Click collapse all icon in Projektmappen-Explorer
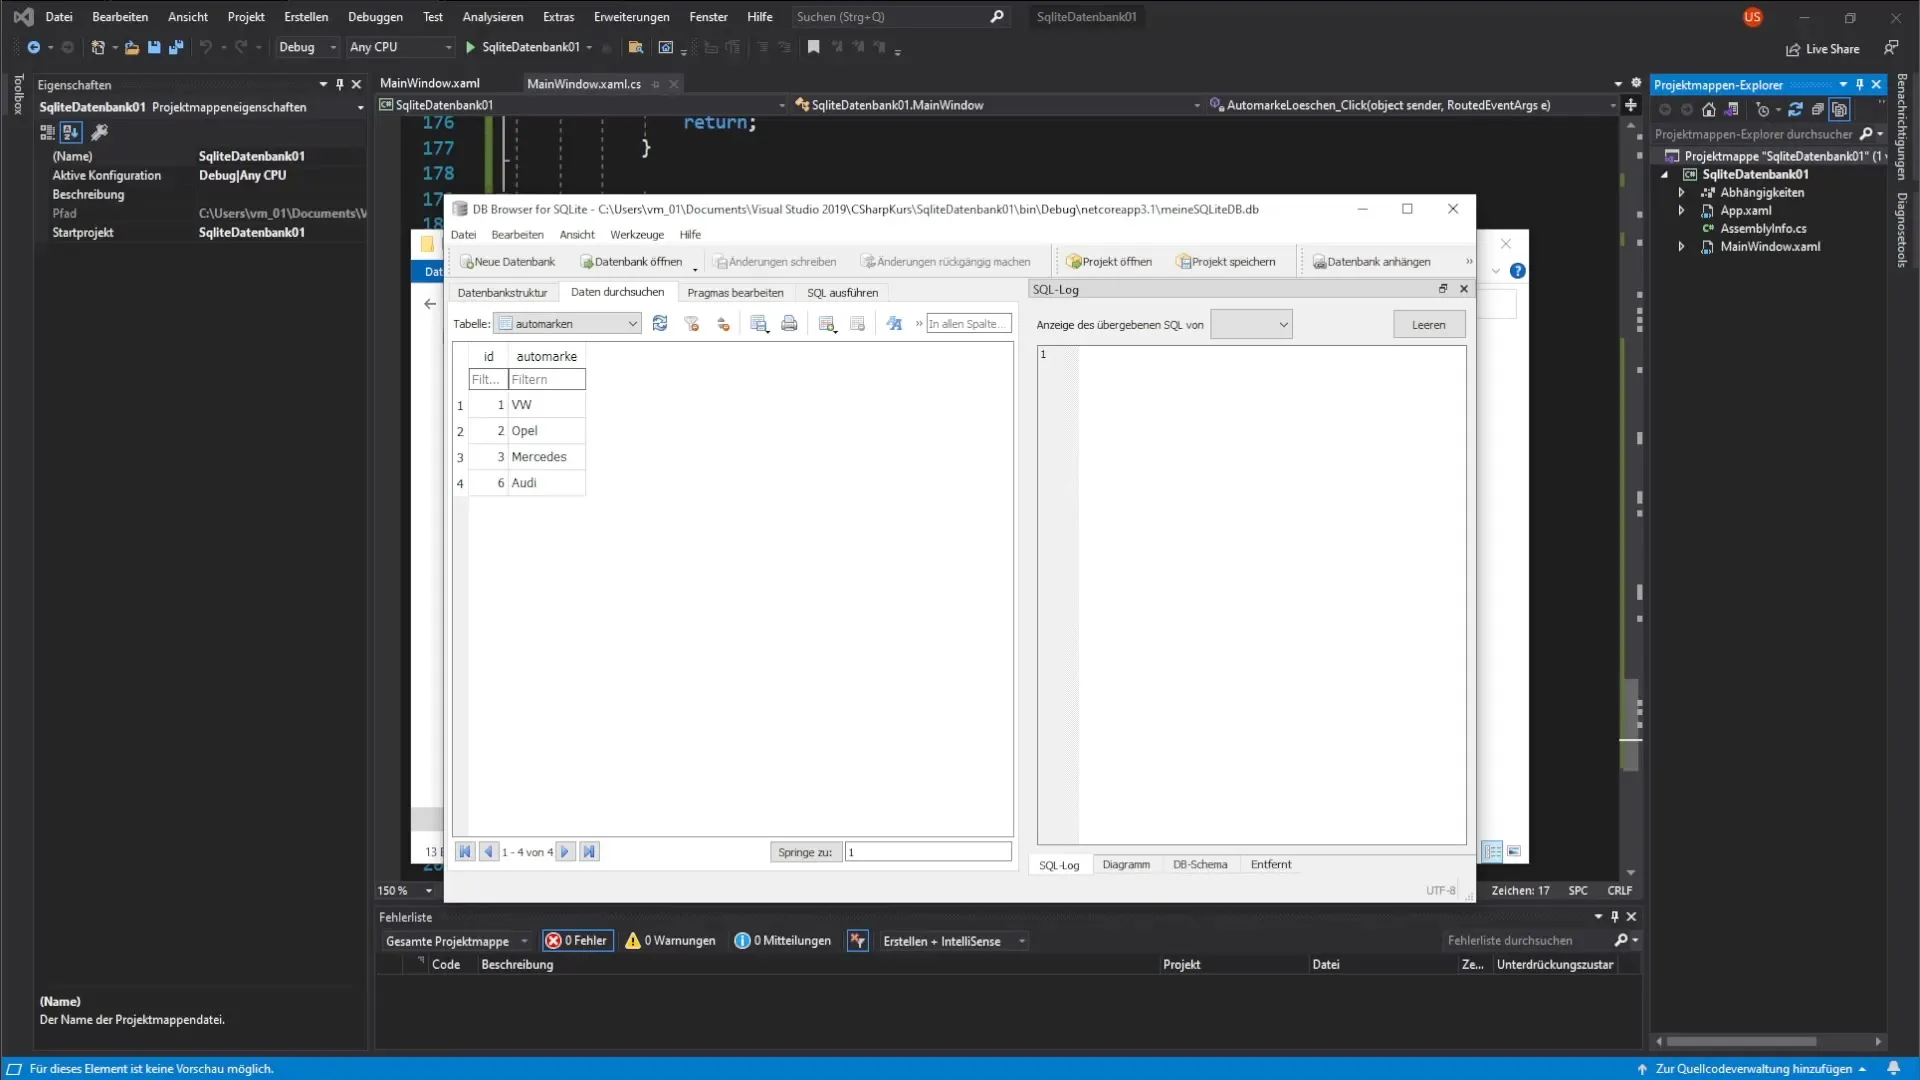This screenshot has width=1920, height=1080. pyautogui.click(x=1818, y=110)
